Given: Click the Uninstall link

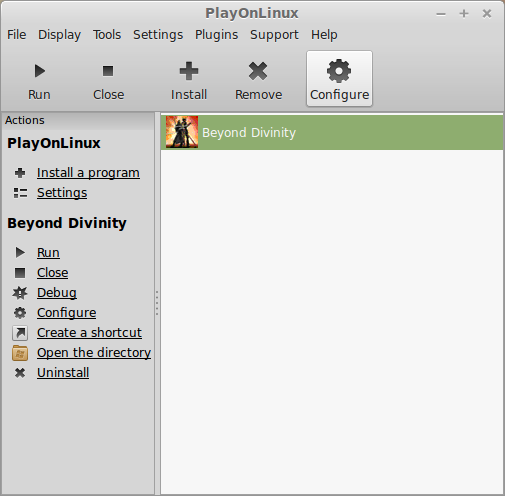Looking at the screenshot, I should [63, 373].
